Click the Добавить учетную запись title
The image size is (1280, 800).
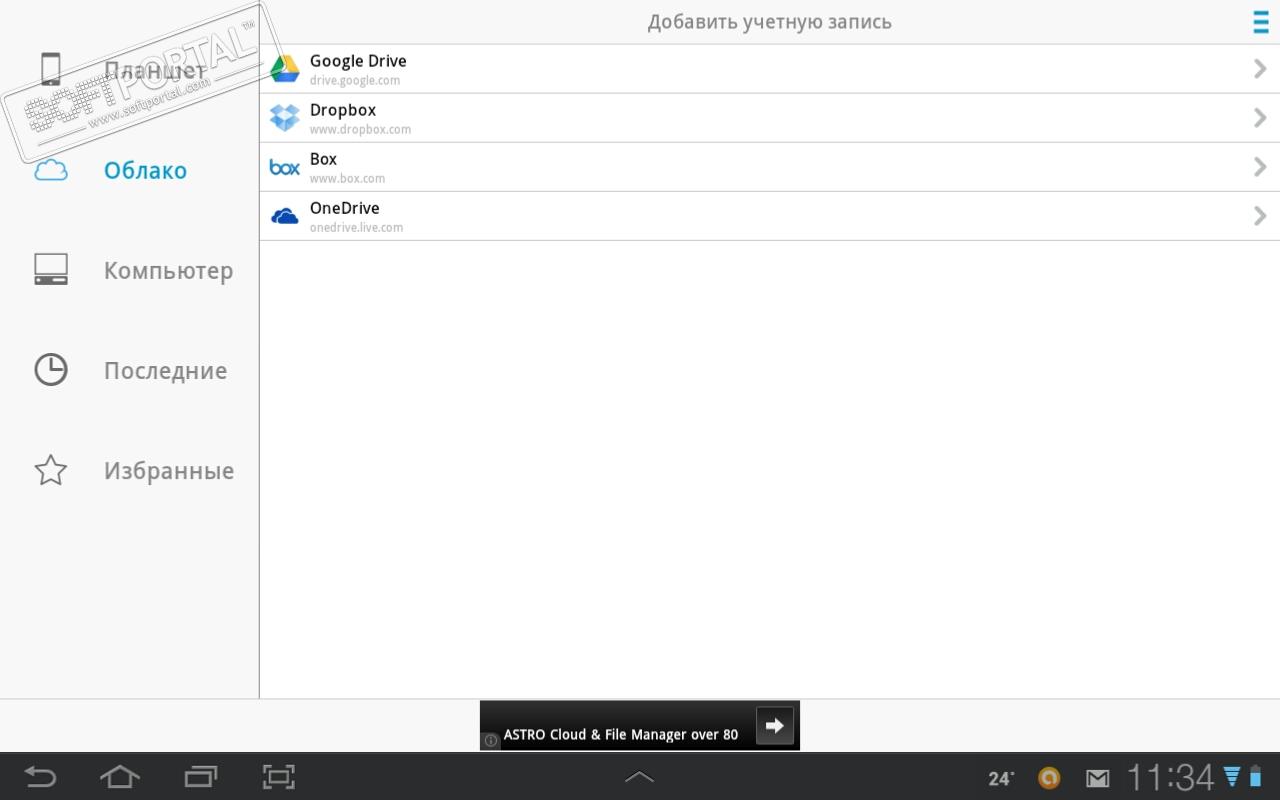[x=770, y=22]
